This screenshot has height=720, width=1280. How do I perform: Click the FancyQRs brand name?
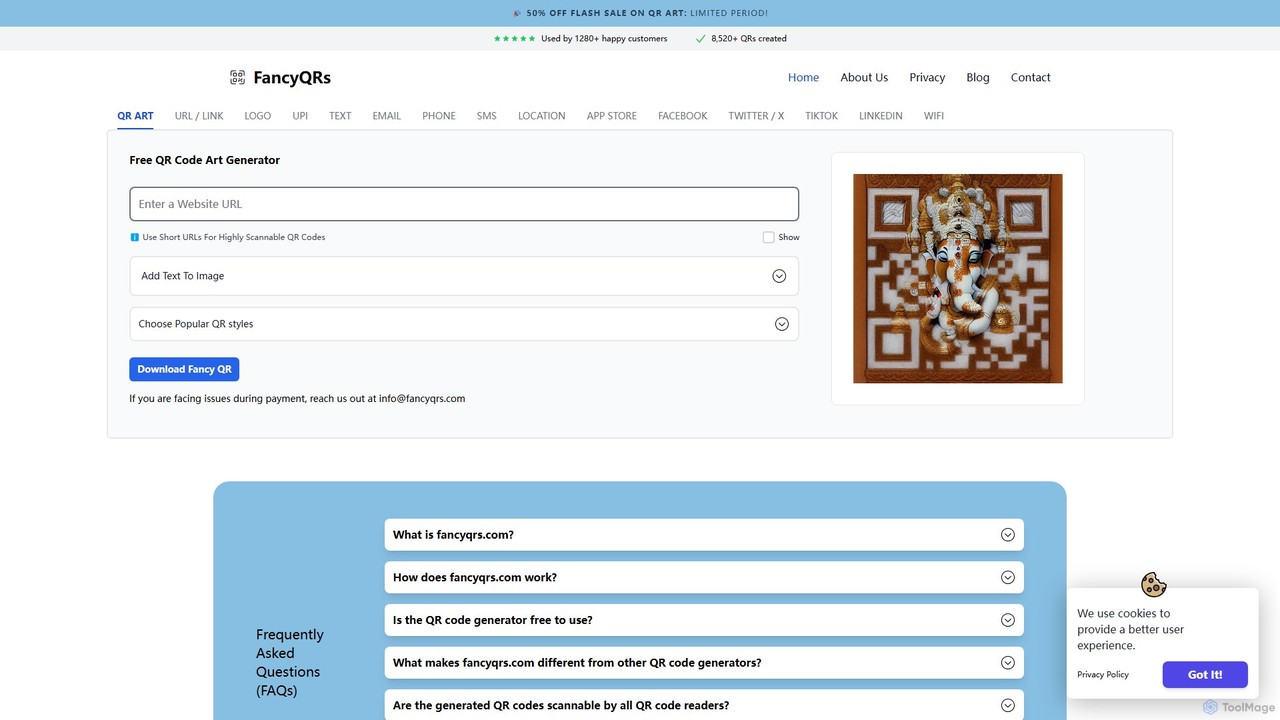(x=292, y=78)
